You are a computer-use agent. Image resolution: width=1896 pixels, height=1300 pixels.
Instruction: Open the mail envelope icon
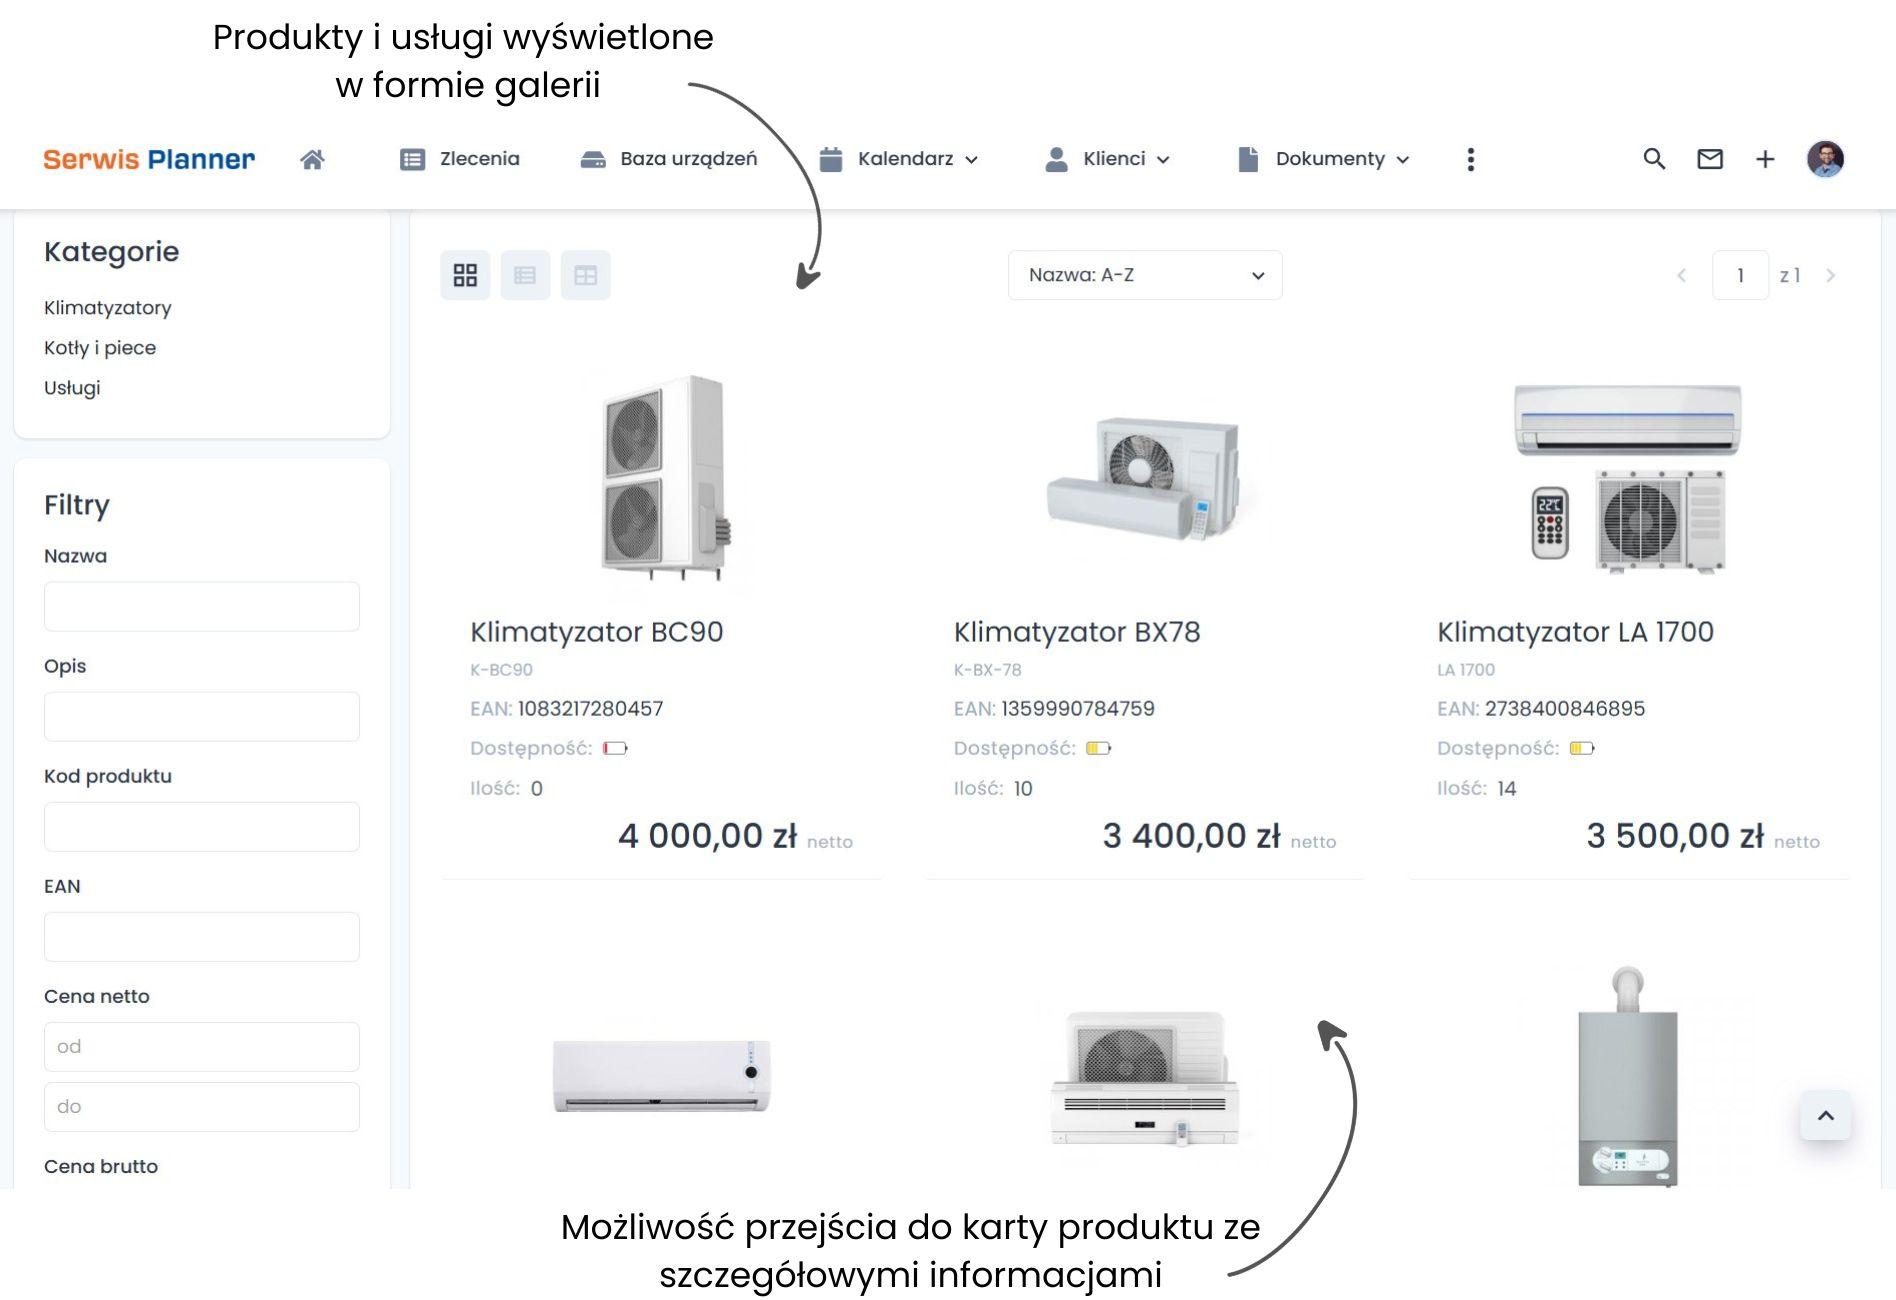pos(1710,159)
